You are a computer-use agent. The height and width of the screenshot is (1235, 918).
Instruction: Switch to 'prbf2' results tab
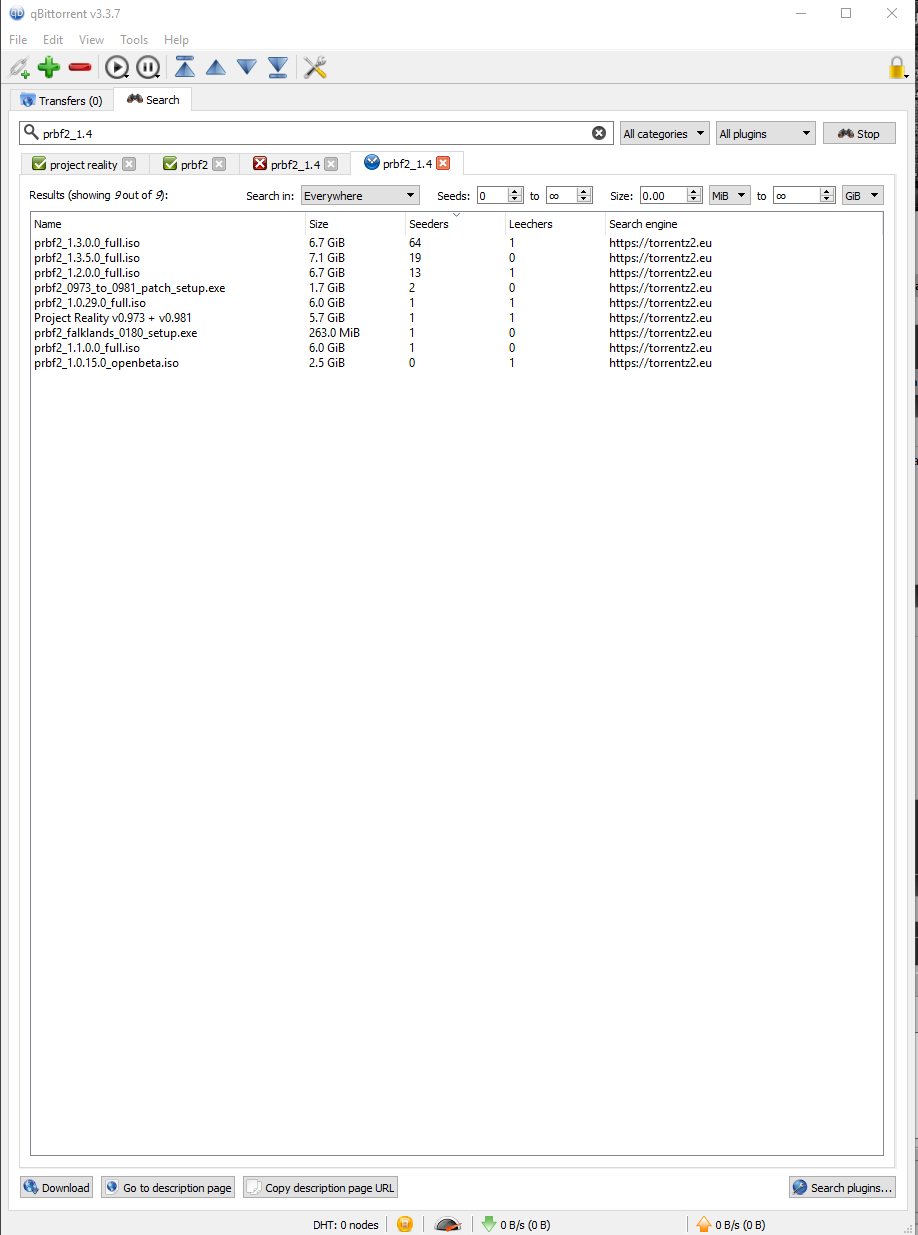pyautogui.click(x=194, y=164)
